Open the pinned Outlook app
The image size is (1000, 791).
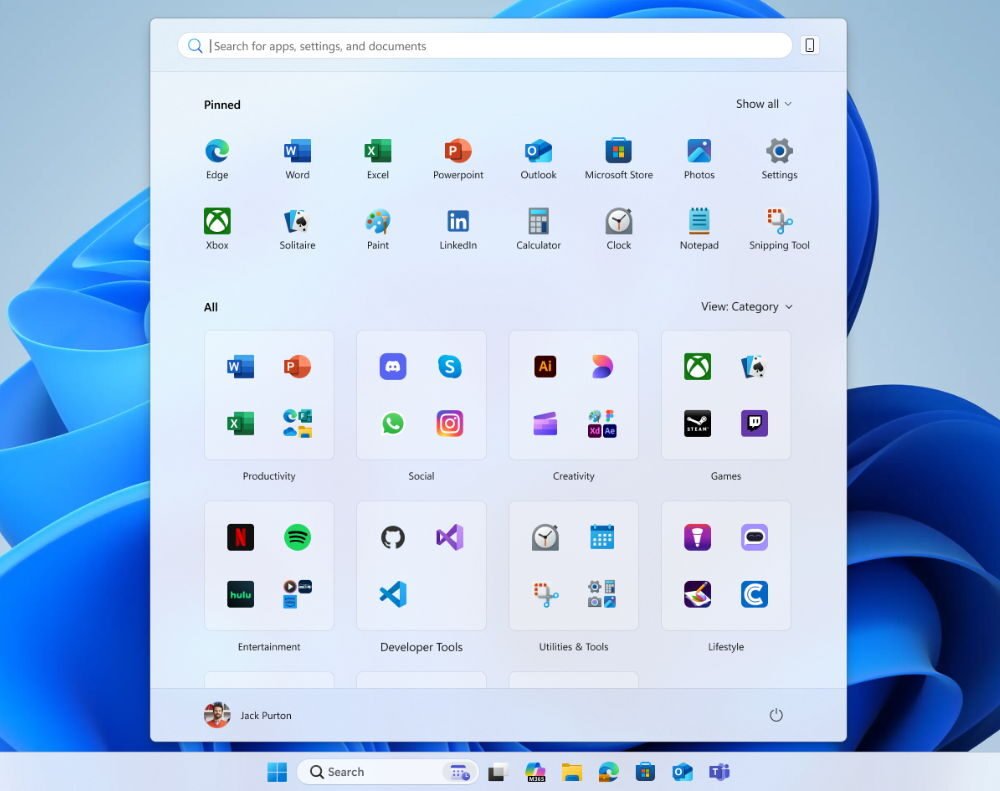[538, 151]
